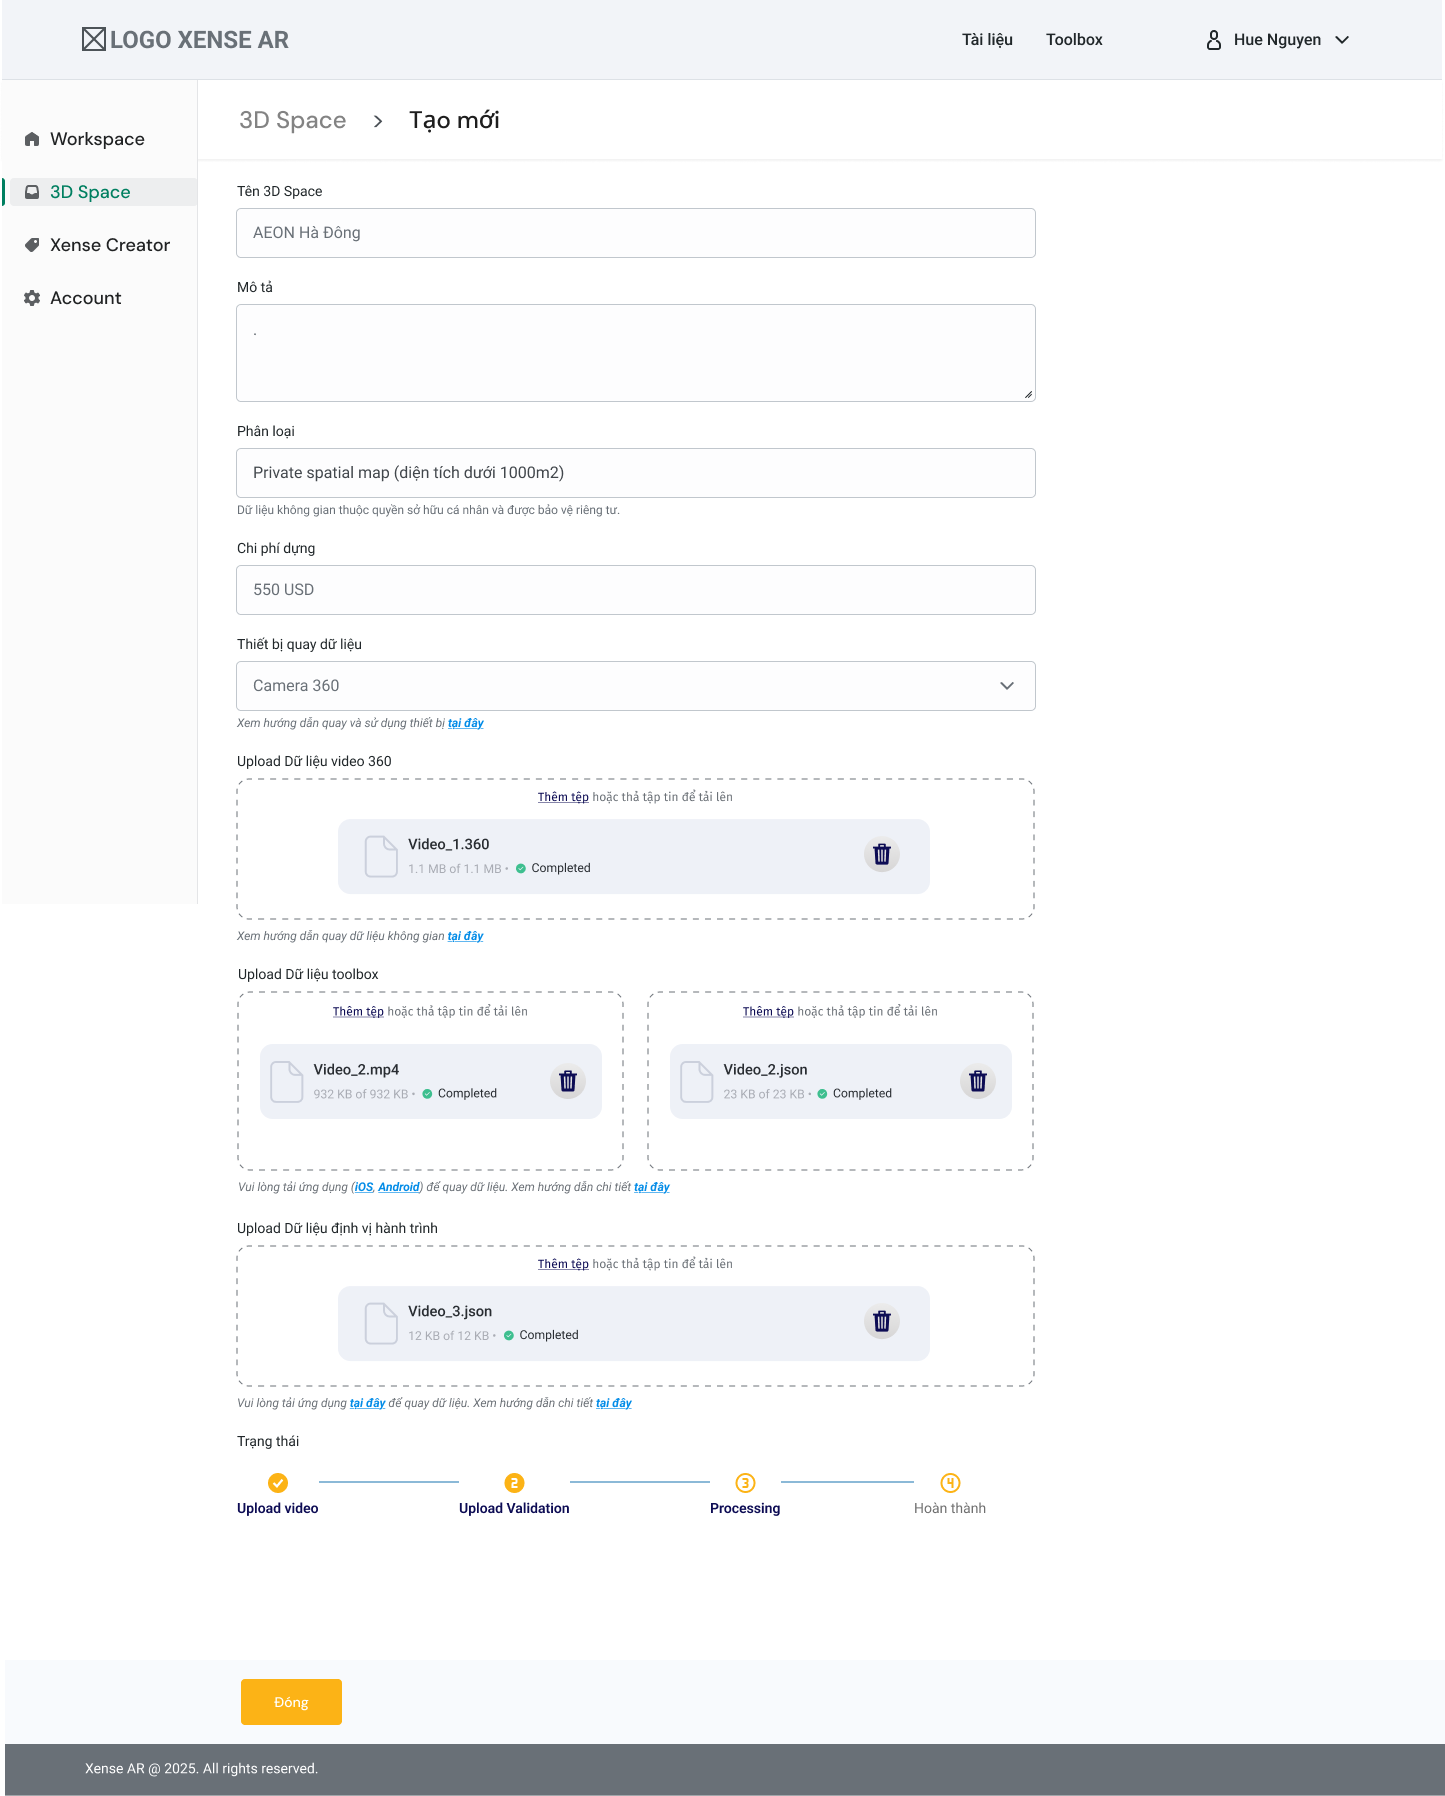Delete the Video_3.json file

point(881,1322)
